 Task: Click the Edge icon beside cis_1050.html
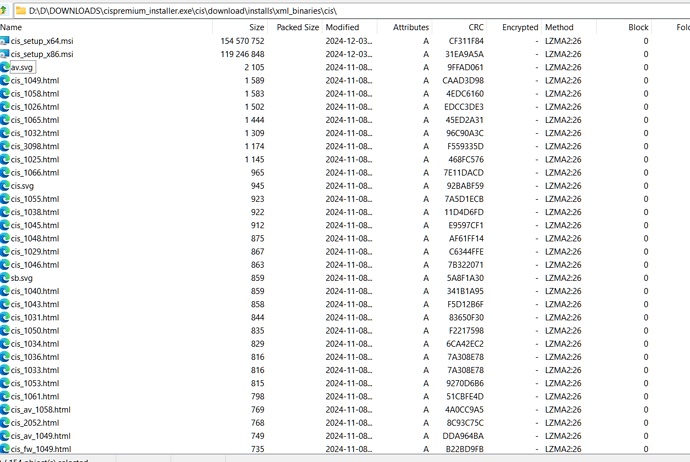pyautogui.click(x=5, y=331)
